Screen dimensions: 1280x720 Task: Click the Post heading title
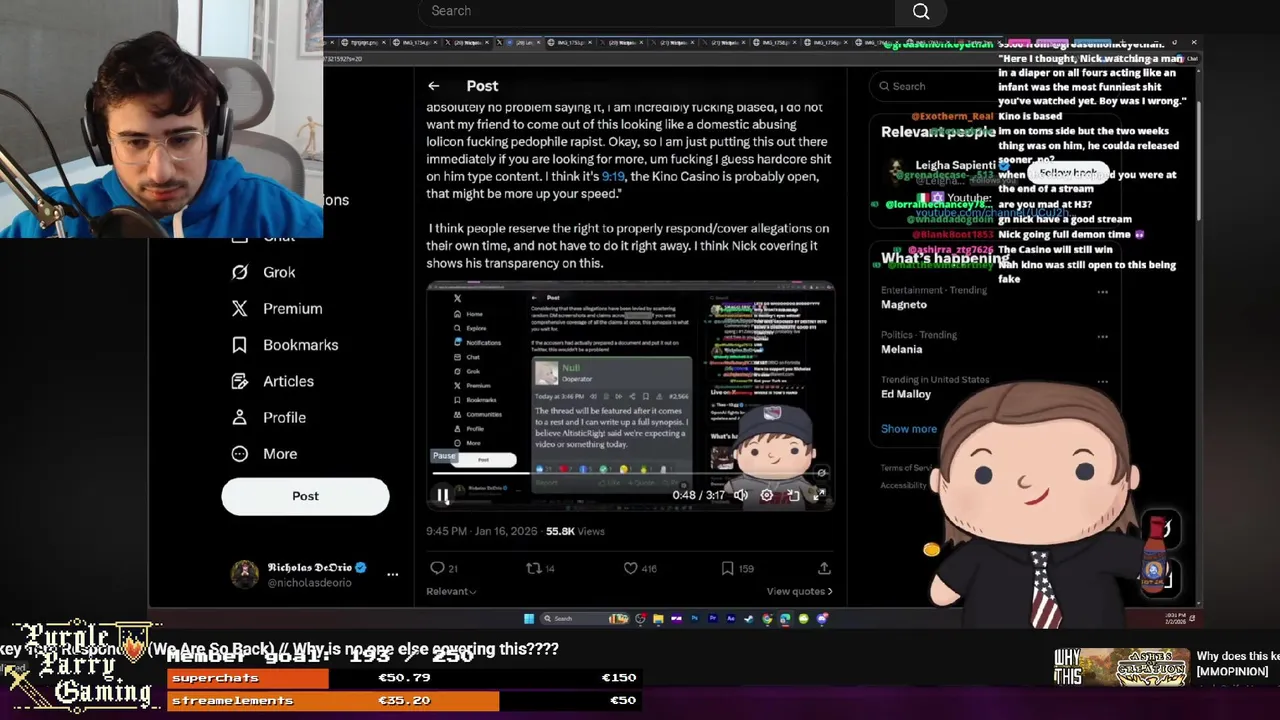point(482,86)
